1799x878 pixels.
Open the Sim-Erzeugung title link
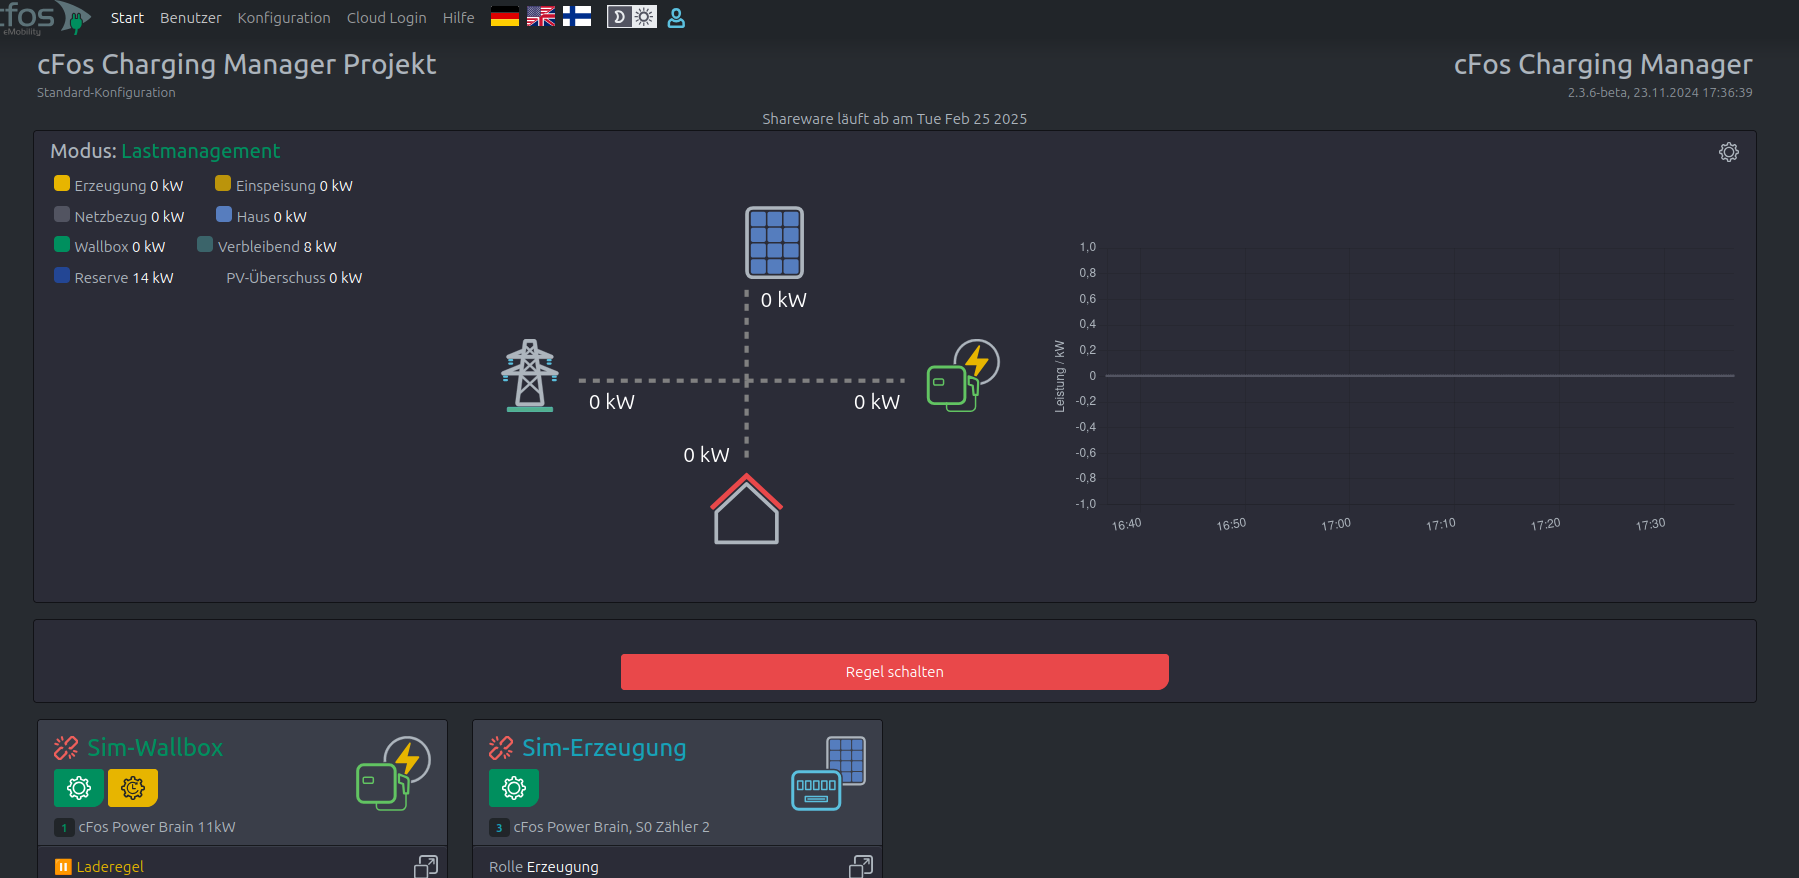click(x=604, y=748)
